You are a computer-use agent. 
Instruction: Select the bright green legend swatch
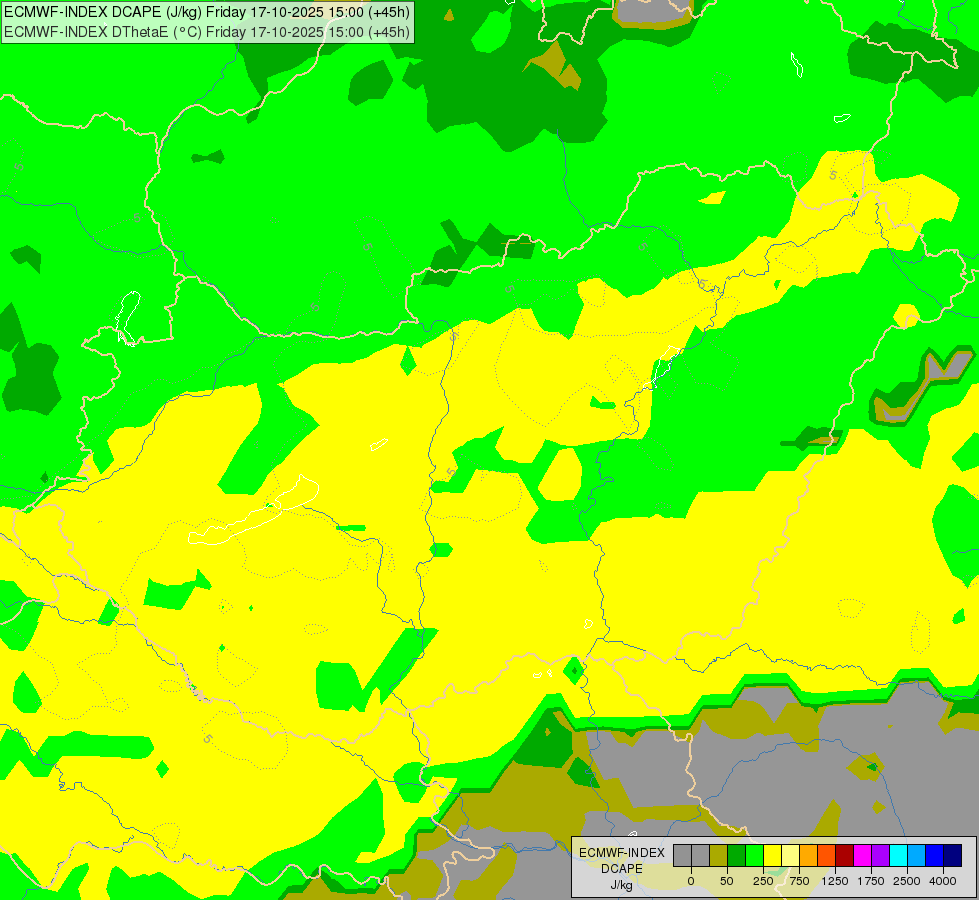754,856
